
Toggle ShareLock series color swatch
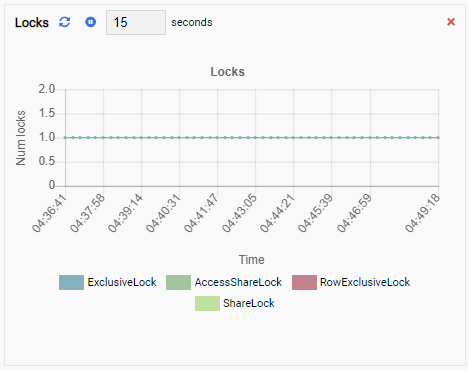[207, 303]
